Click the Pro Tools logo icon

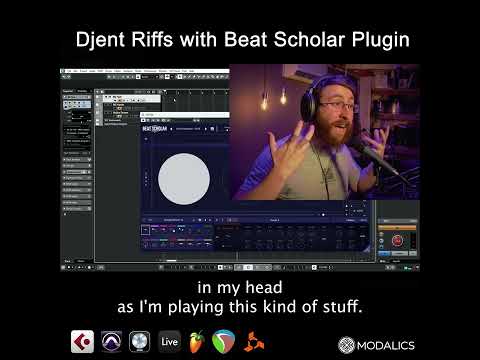(x=111, y=342)
